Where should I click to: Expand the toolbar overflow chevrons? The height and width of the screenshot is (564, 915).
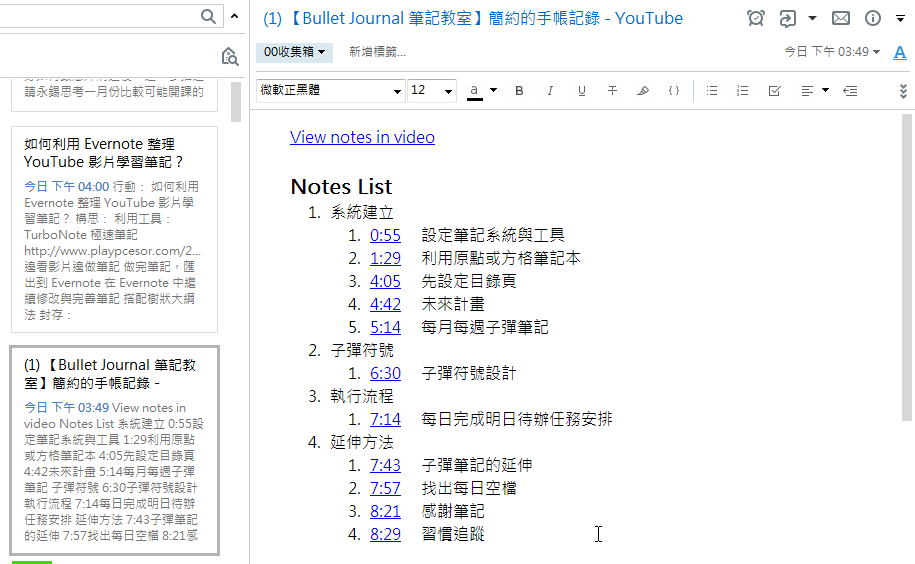tap(903, 91)
